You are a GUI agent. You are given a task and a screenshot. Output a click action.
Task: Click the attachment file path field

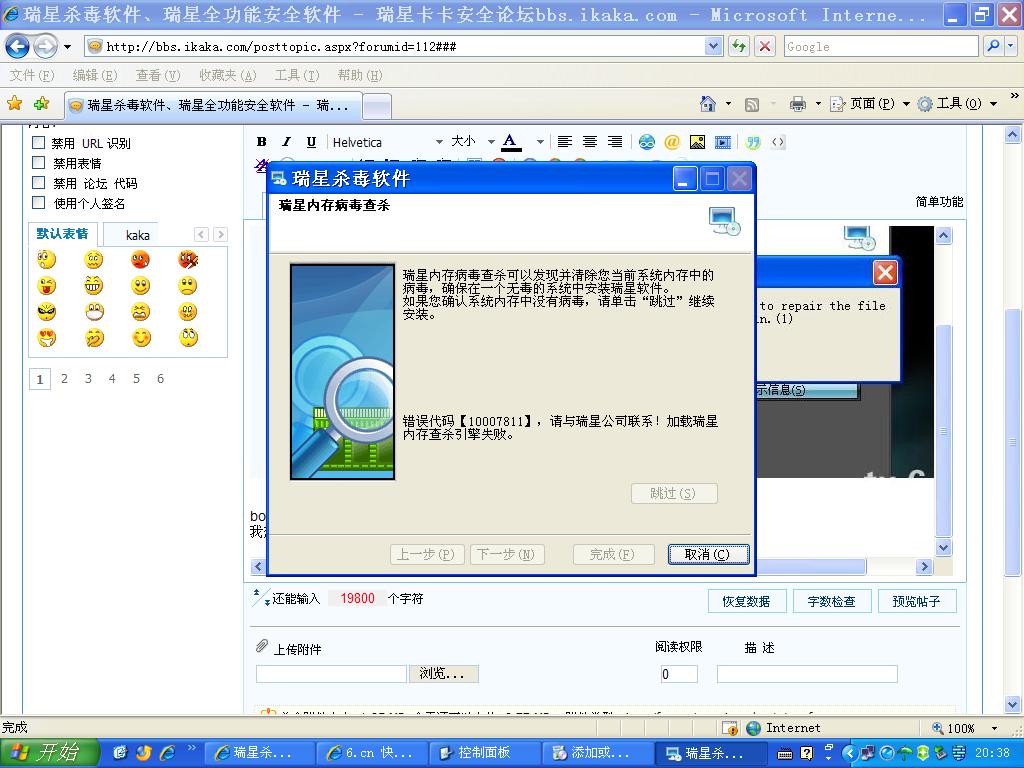tap(331, 674)
